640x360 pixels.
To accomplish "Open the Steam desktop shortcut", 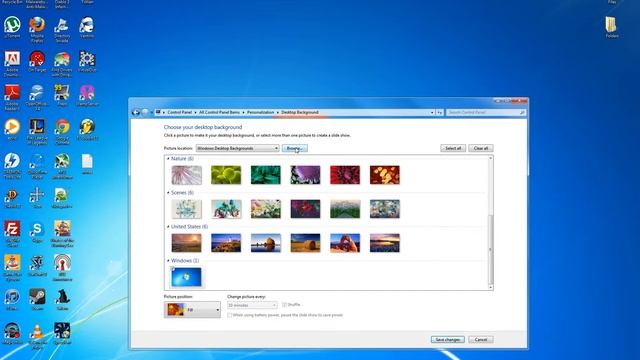I will pyautogui.click(x=37, y=300).
